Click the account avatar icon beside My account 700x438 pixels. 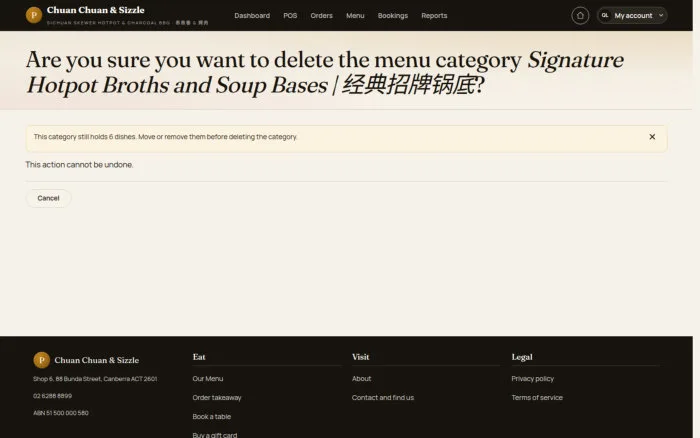[605, 16]
